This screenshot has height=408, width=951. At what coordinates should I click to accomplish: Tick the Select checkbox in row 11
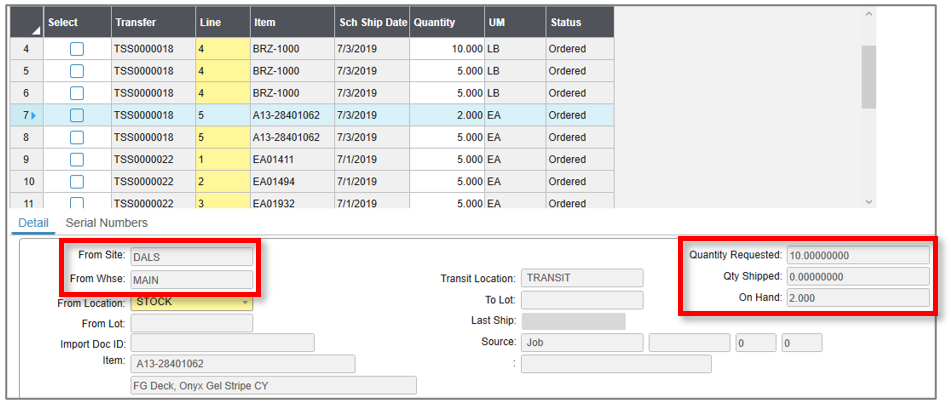77,202
